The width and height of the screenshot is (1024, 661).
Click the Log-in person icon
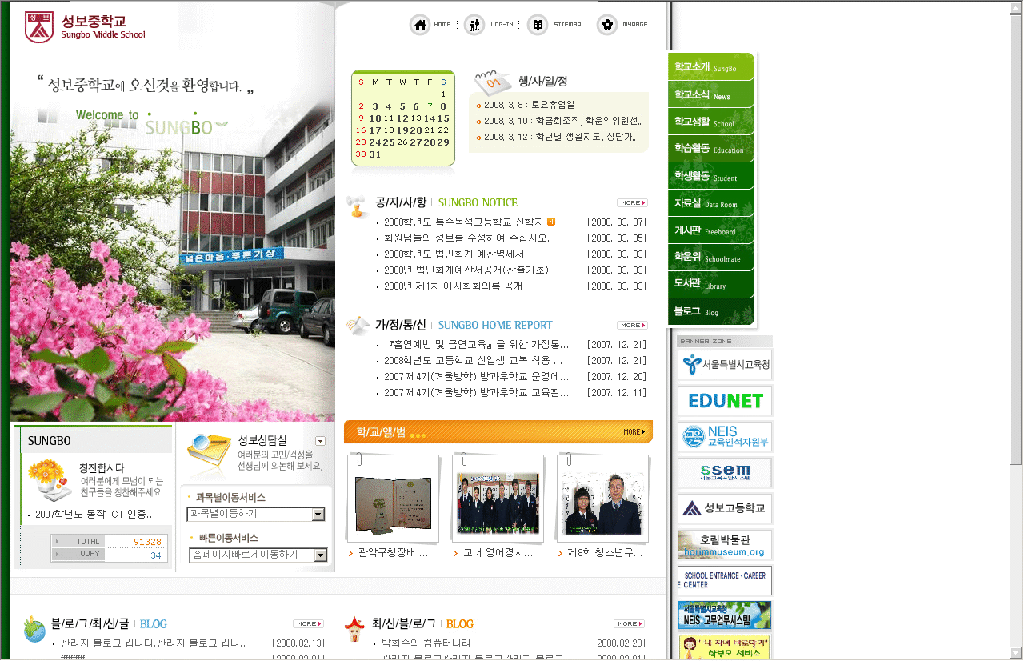pos(474,25)
